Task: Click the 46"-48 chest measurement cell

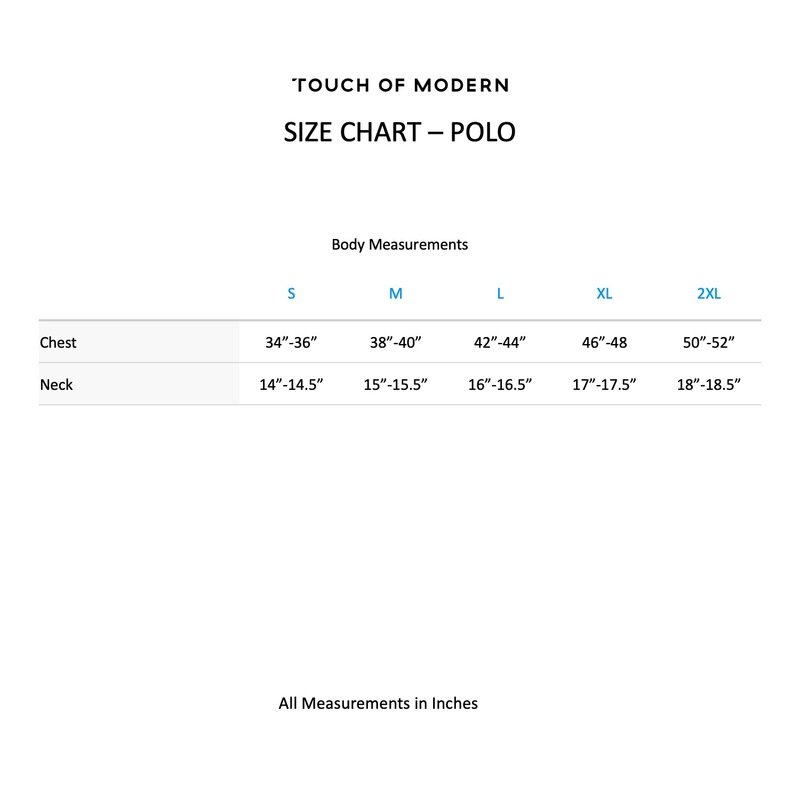Action: [x=604, y=342]
